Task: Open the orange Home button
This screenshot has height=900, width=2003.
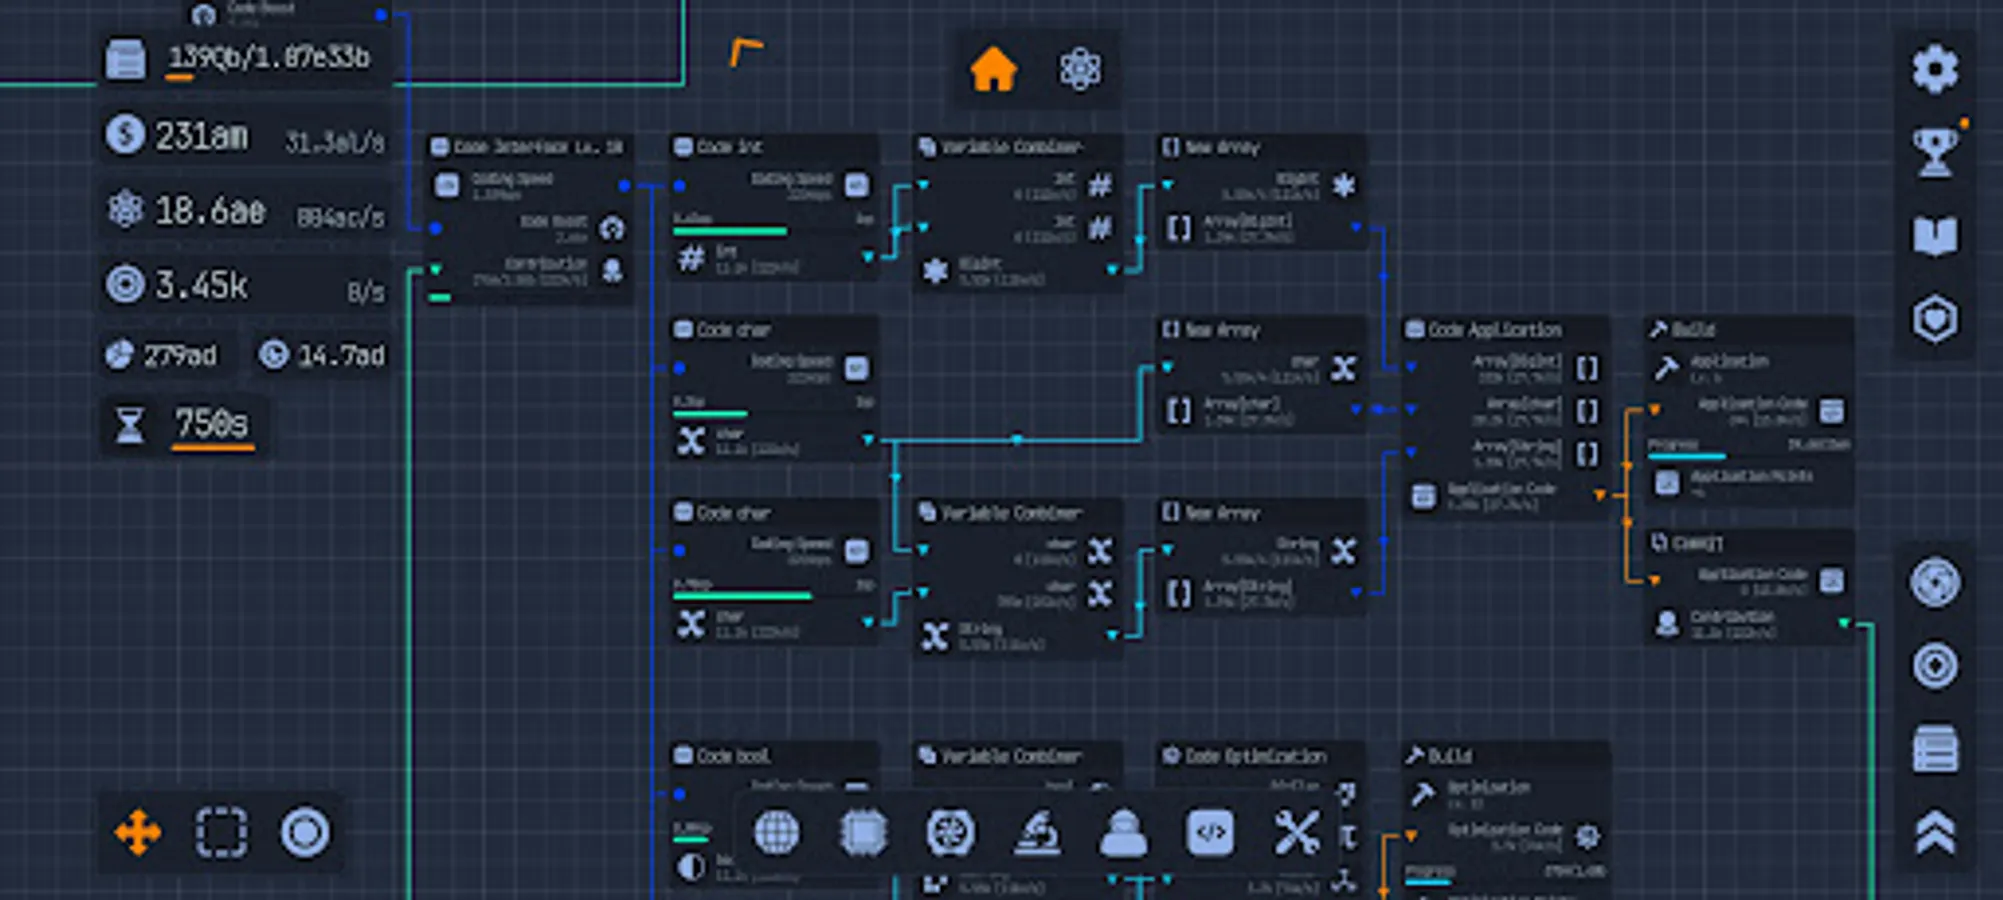Action: (993, 70)
